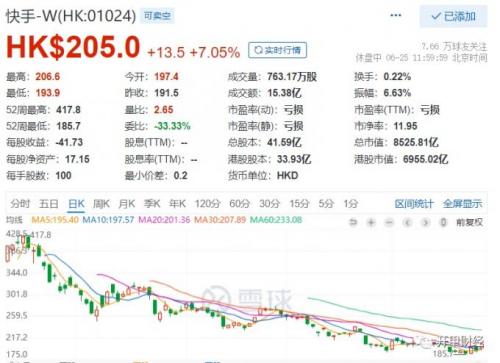500x363 pixels.
Task: Click the reset chart view icon
Action: tap(353, 222)
